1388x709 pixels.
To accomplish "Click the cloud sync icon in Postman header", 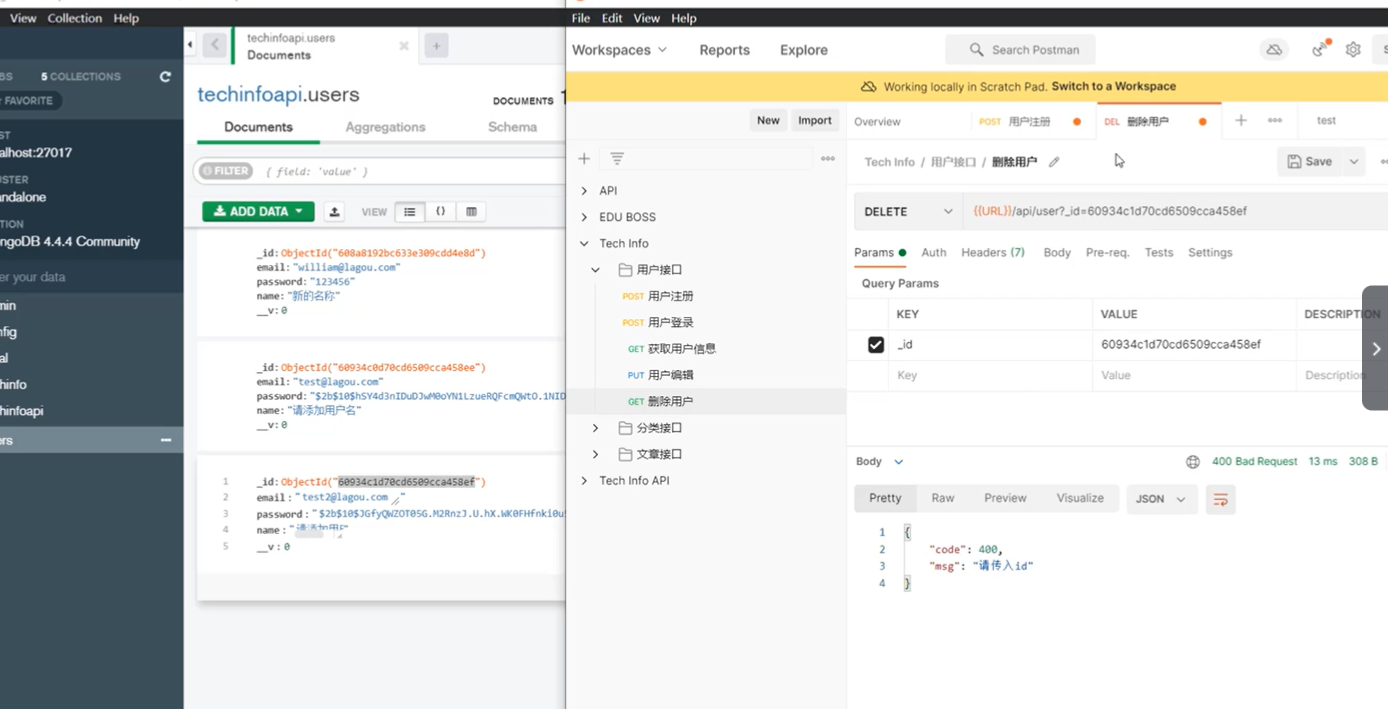I will [1274, 49].
